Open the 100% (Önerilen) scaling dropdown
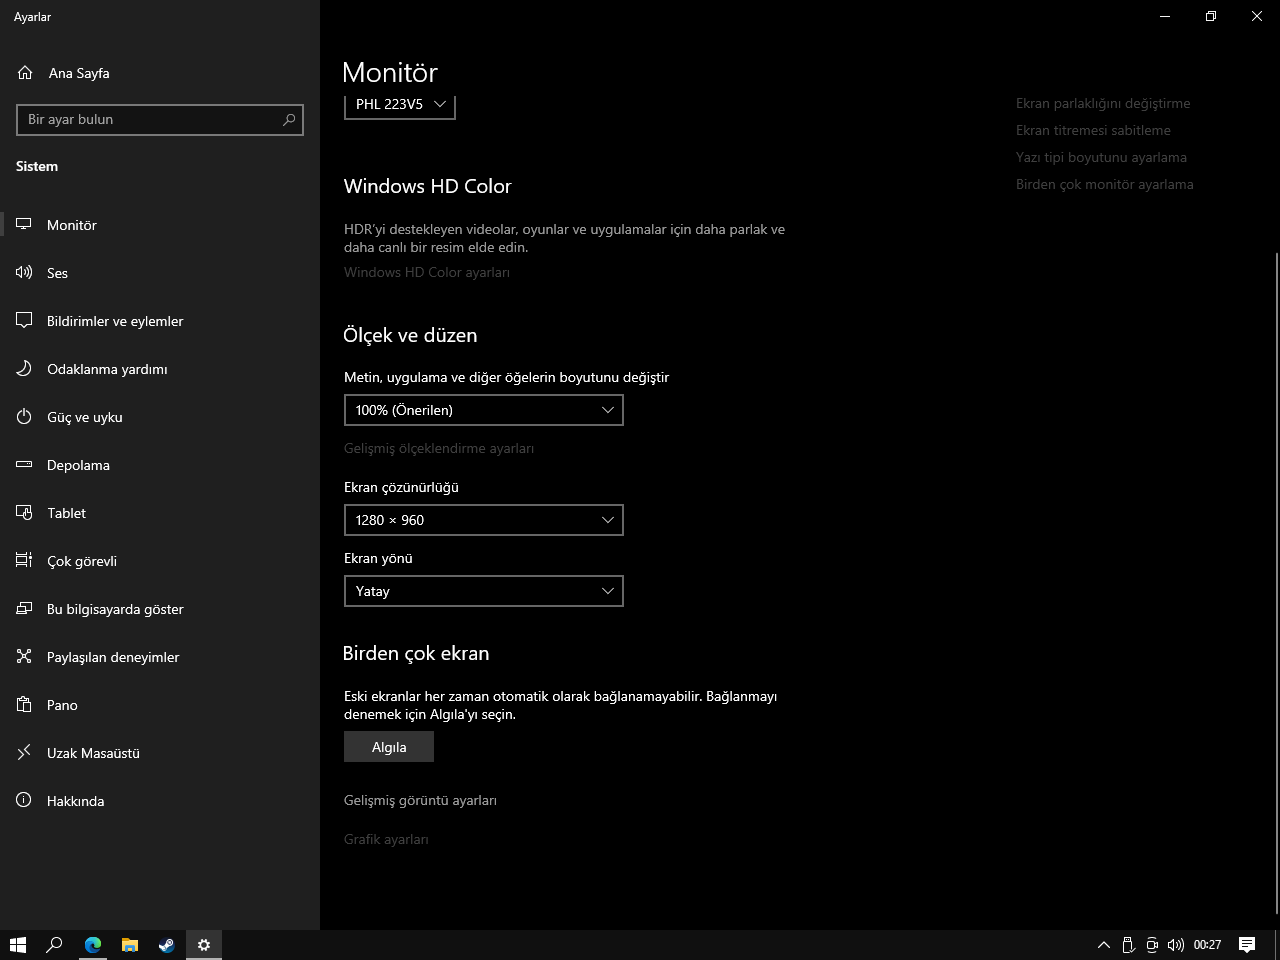This screenshot has width=1280, height=960. 484,410
